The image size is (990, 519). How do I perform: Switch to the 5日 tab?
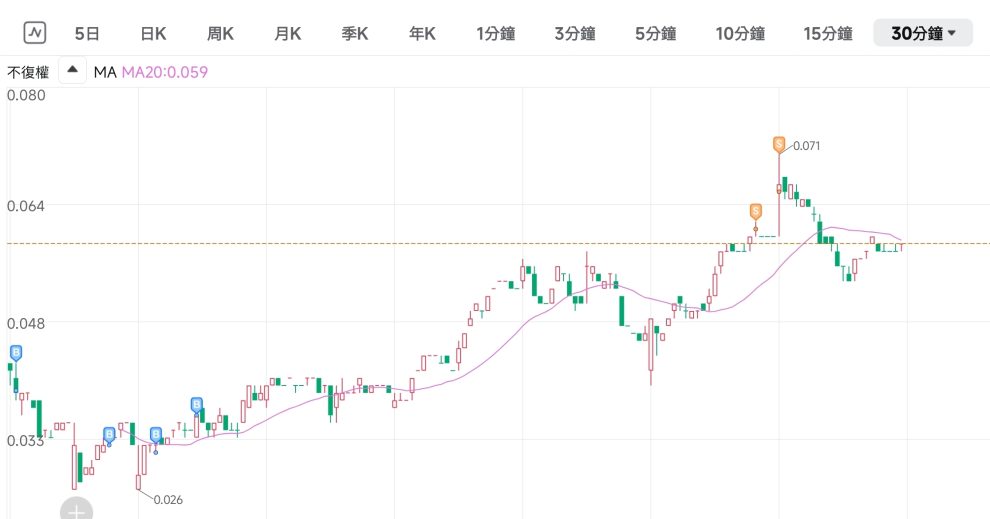point(87,33)
